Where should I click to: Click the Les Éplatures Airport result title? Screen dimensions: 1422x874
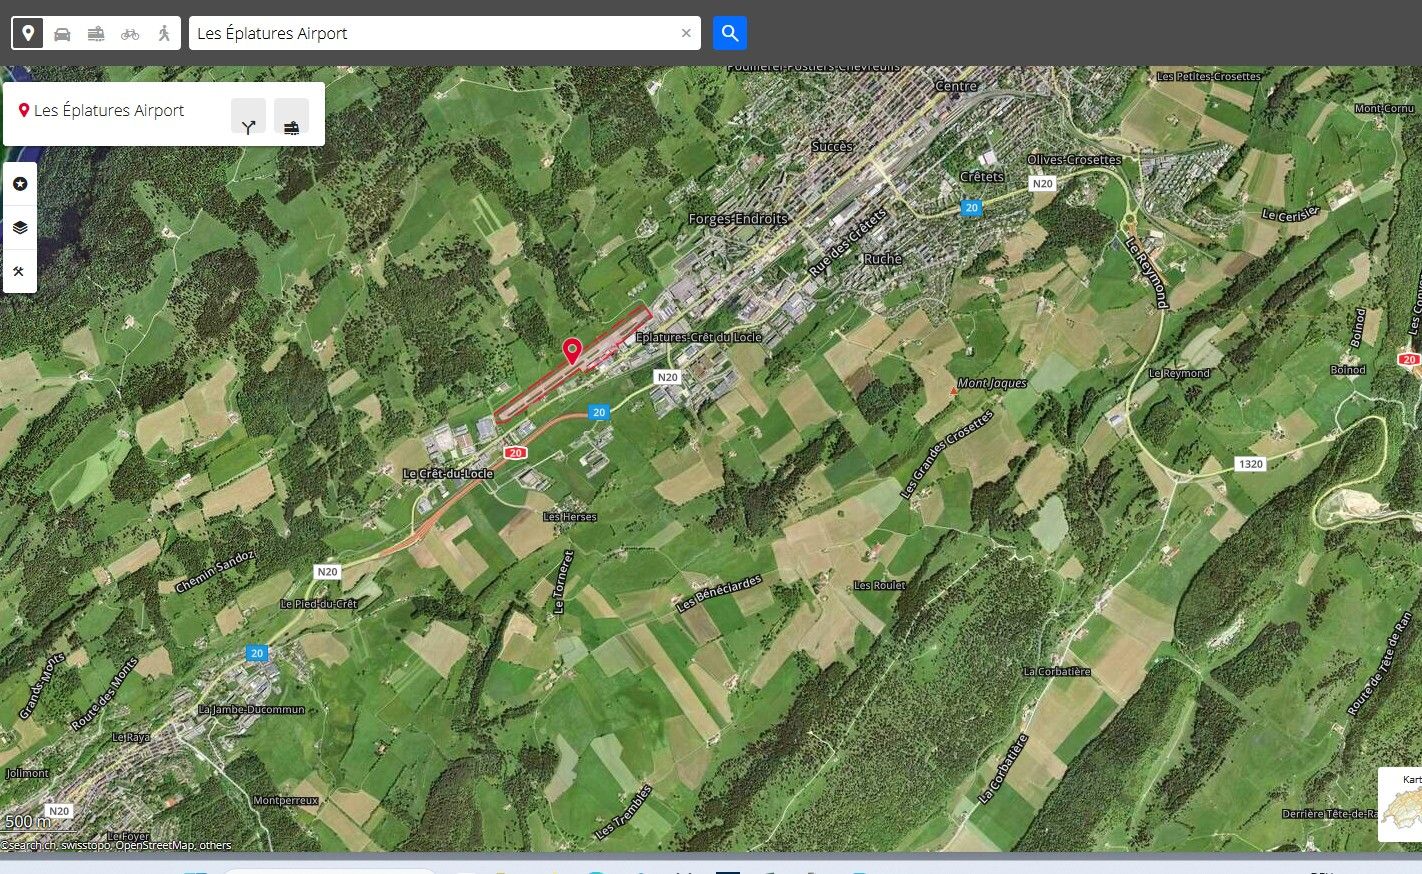click(x=109, y=110)
